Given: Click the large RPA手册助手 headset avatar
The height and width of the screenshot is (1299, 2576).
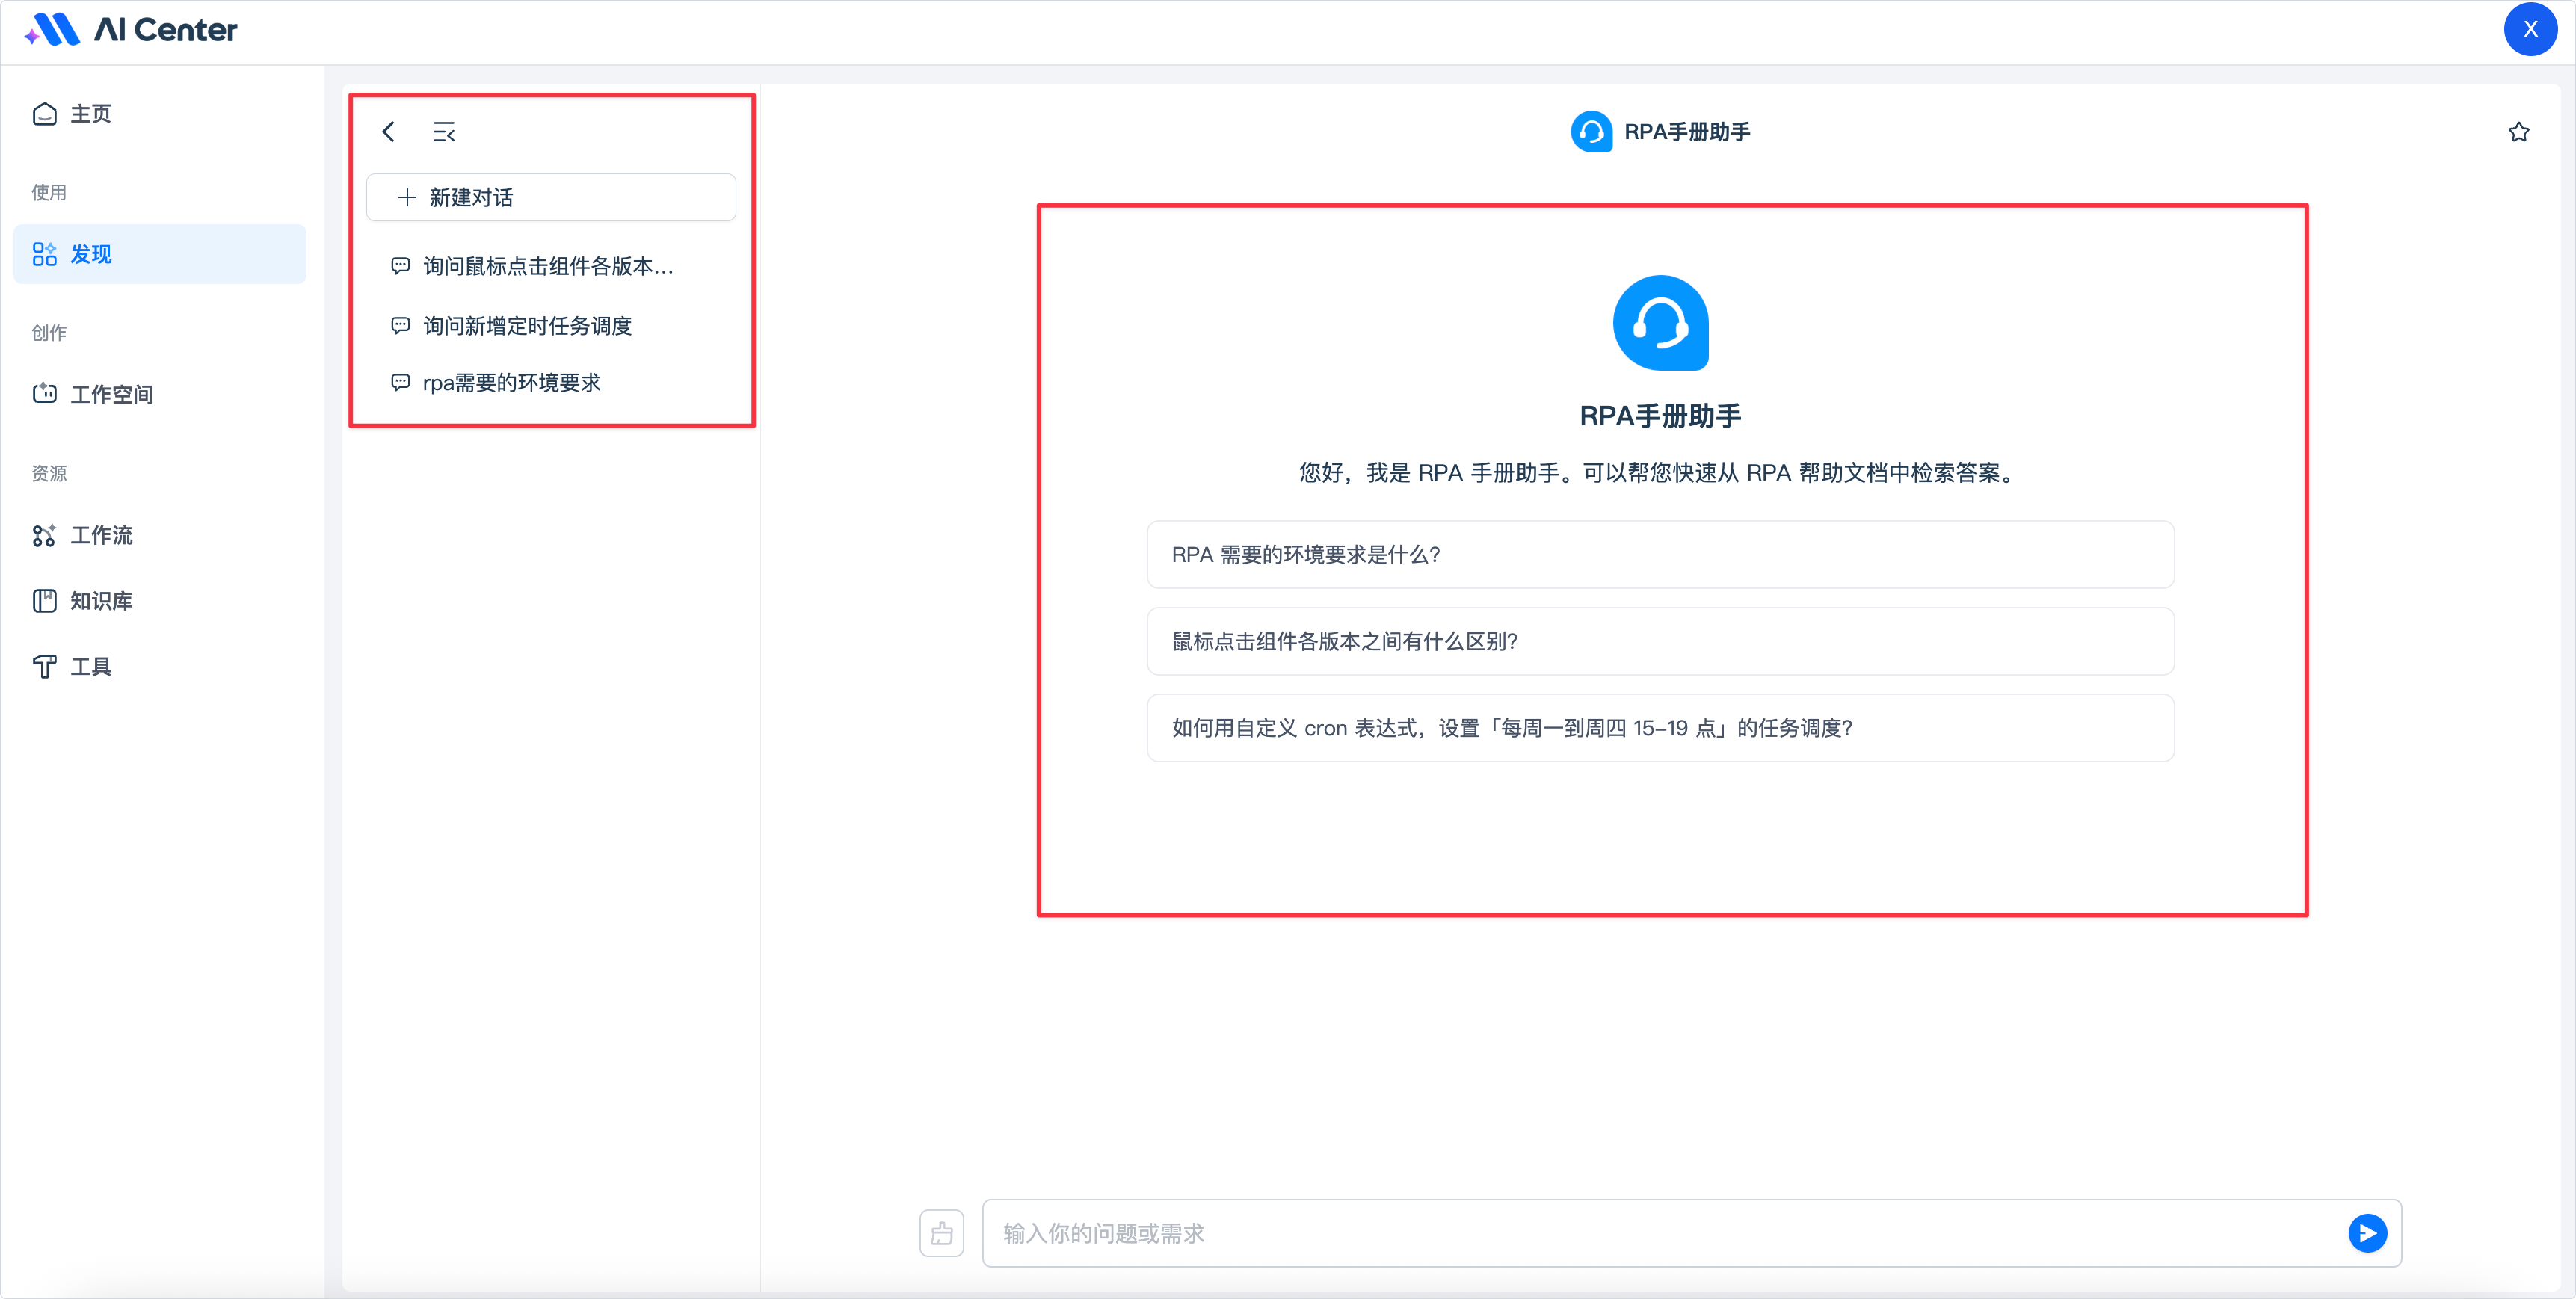Looking at the screenshot, I should (x=1660, y=323).
